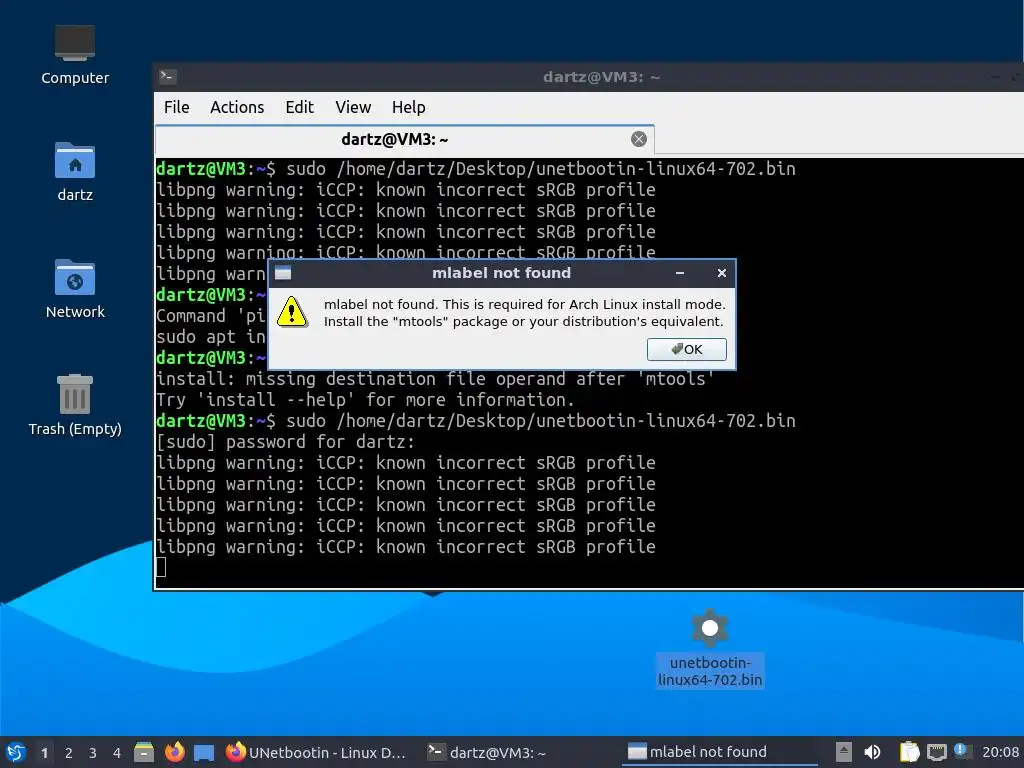This screenshot has height=768, width=1024.
Task: Click the show desktop panel icon
Action: pos(204,752)
